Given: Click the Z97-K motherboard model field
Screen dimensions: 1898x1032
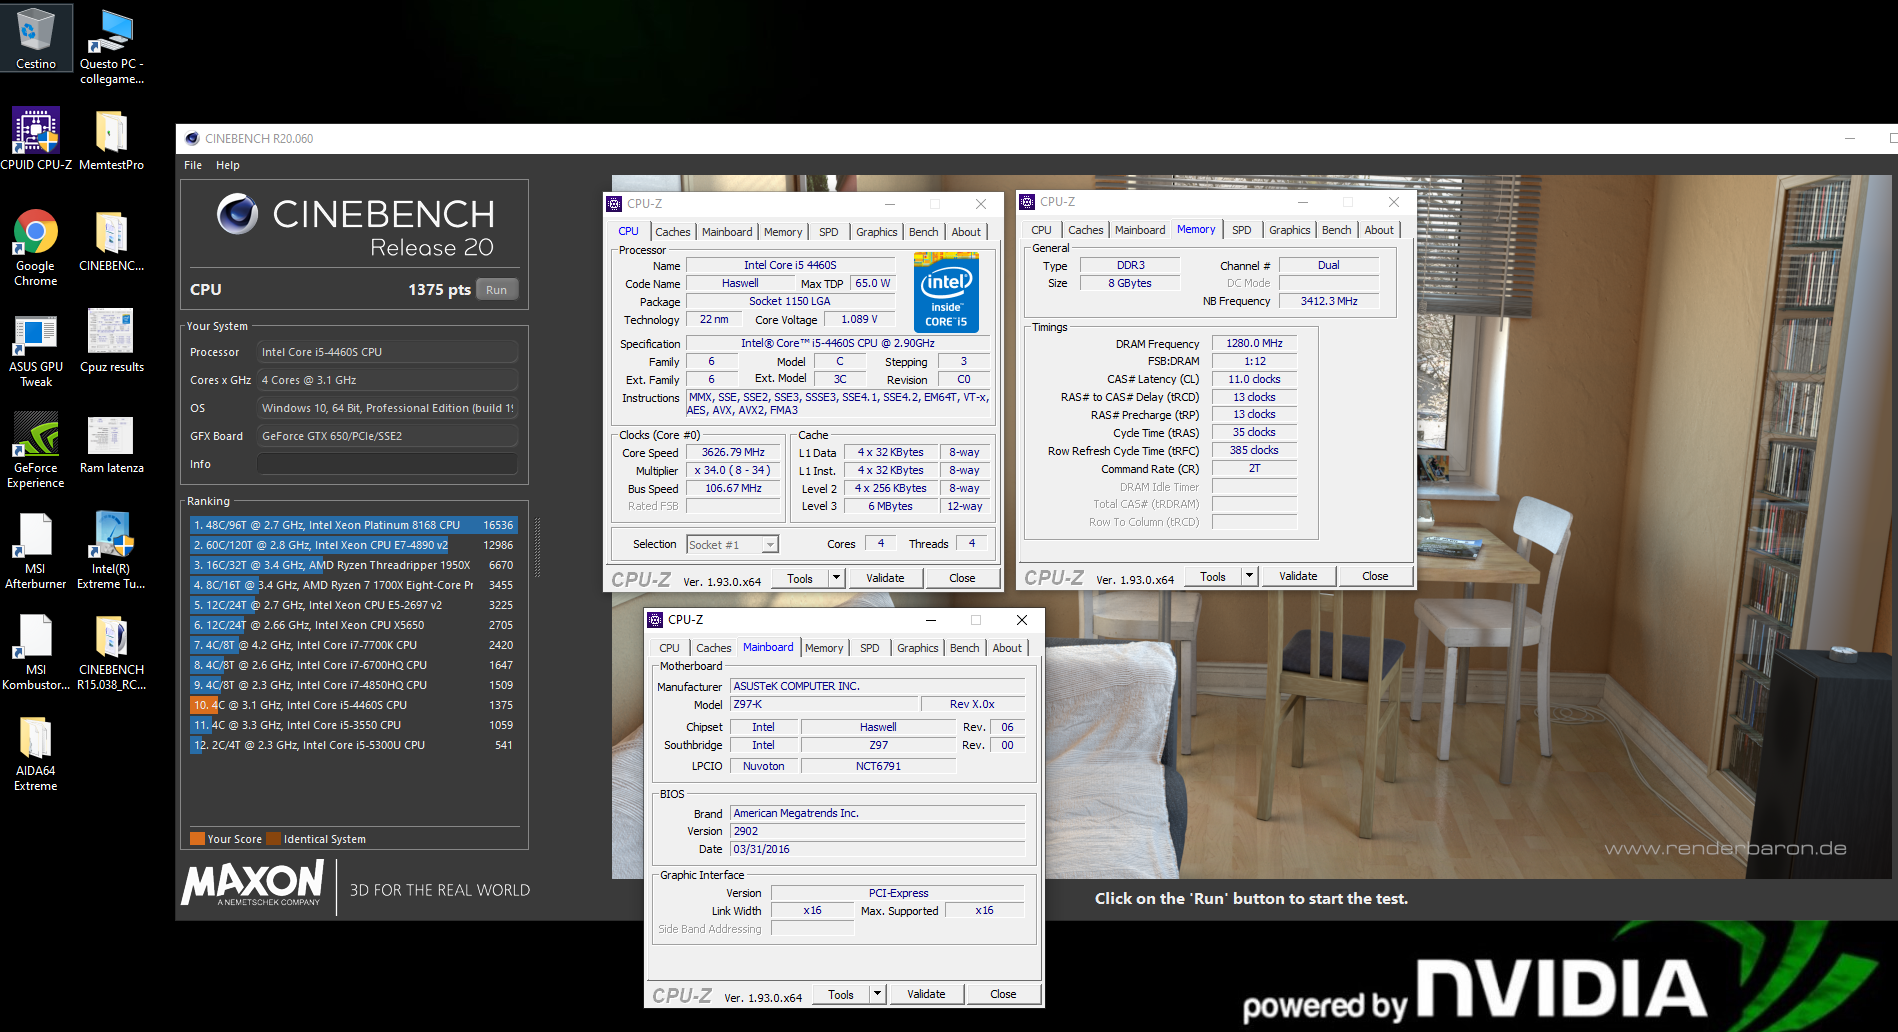Looking at the screenshot, I should click(823, 704).
